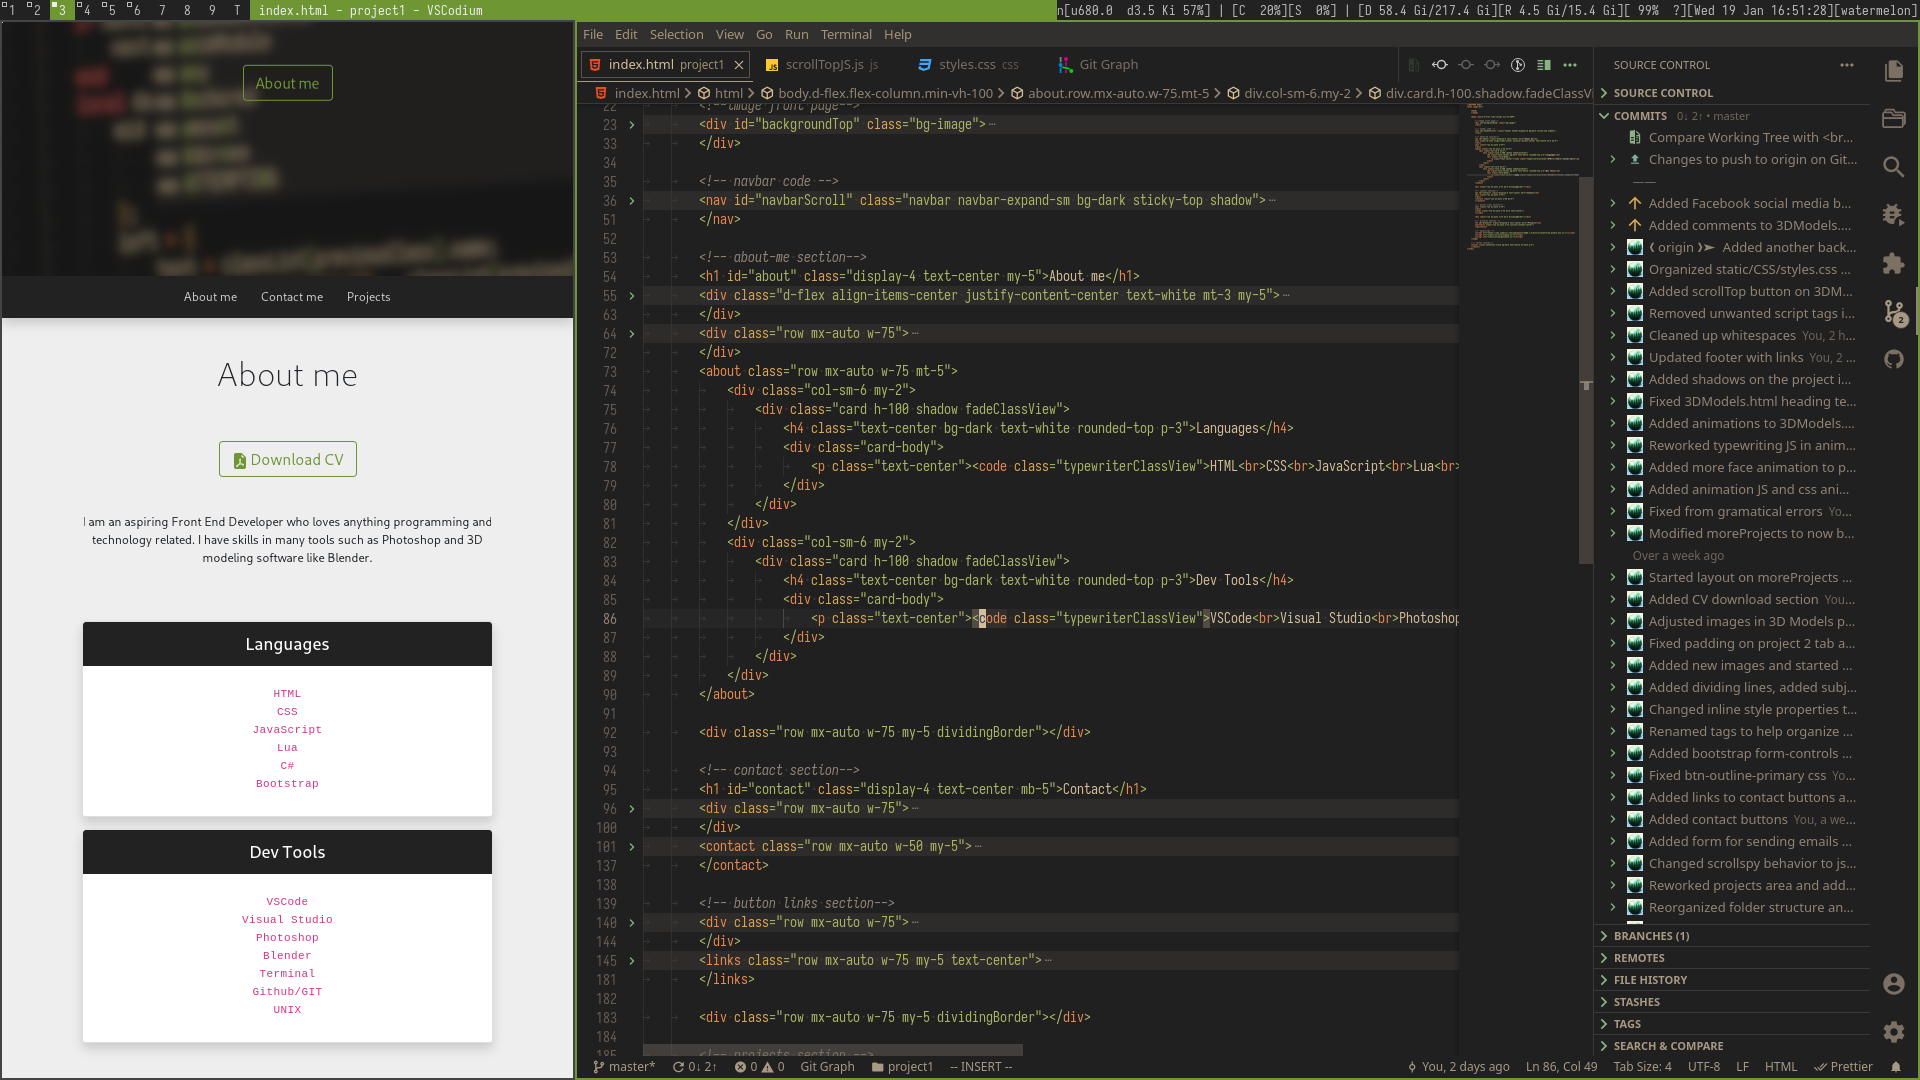Click the scrollTopJS.js tab label
Image resolution: width=1920 pixels, height=1080 pixels.
coord(825,63)
